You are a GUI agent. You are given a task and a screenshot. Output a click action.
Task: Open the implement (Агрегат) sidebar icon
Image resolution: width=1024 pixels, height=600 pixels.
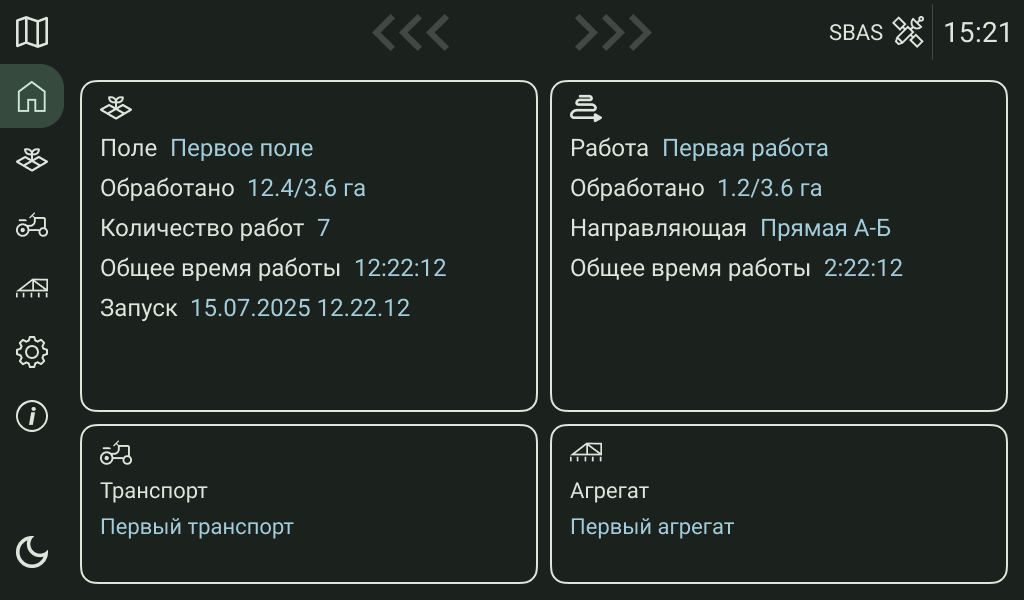(31, 289)
